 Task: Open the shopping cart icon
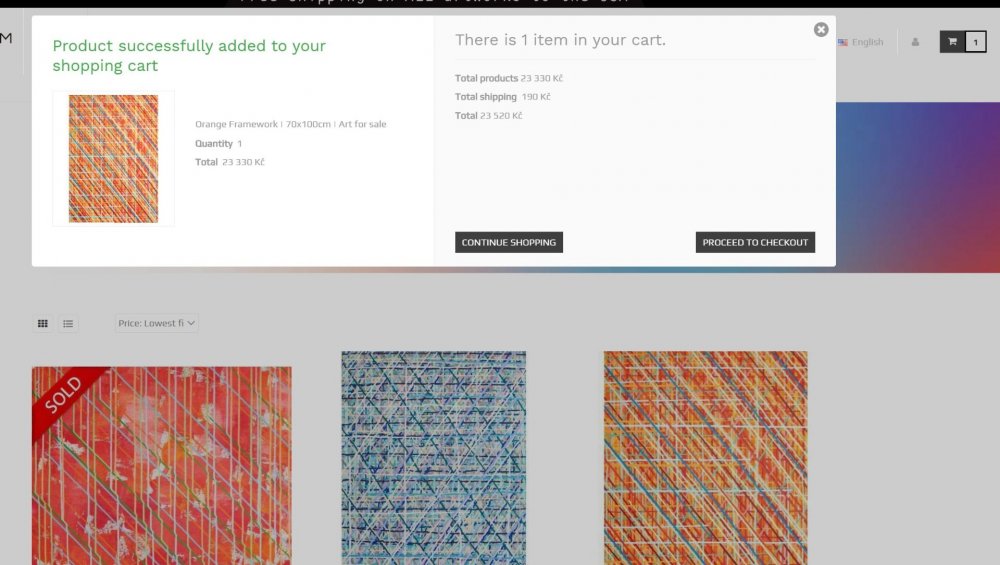[x=952, y=42]
